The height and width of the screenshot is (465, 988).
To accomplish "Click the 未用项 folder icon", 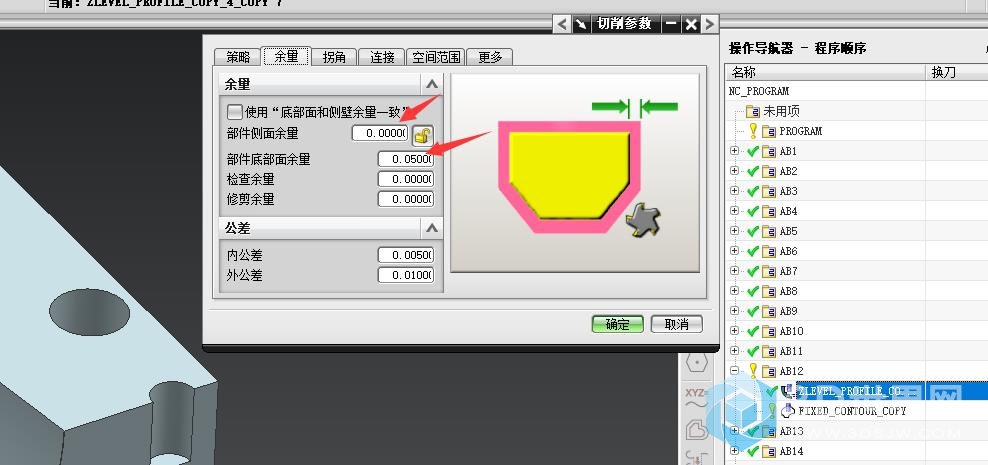I will point(753,112).
